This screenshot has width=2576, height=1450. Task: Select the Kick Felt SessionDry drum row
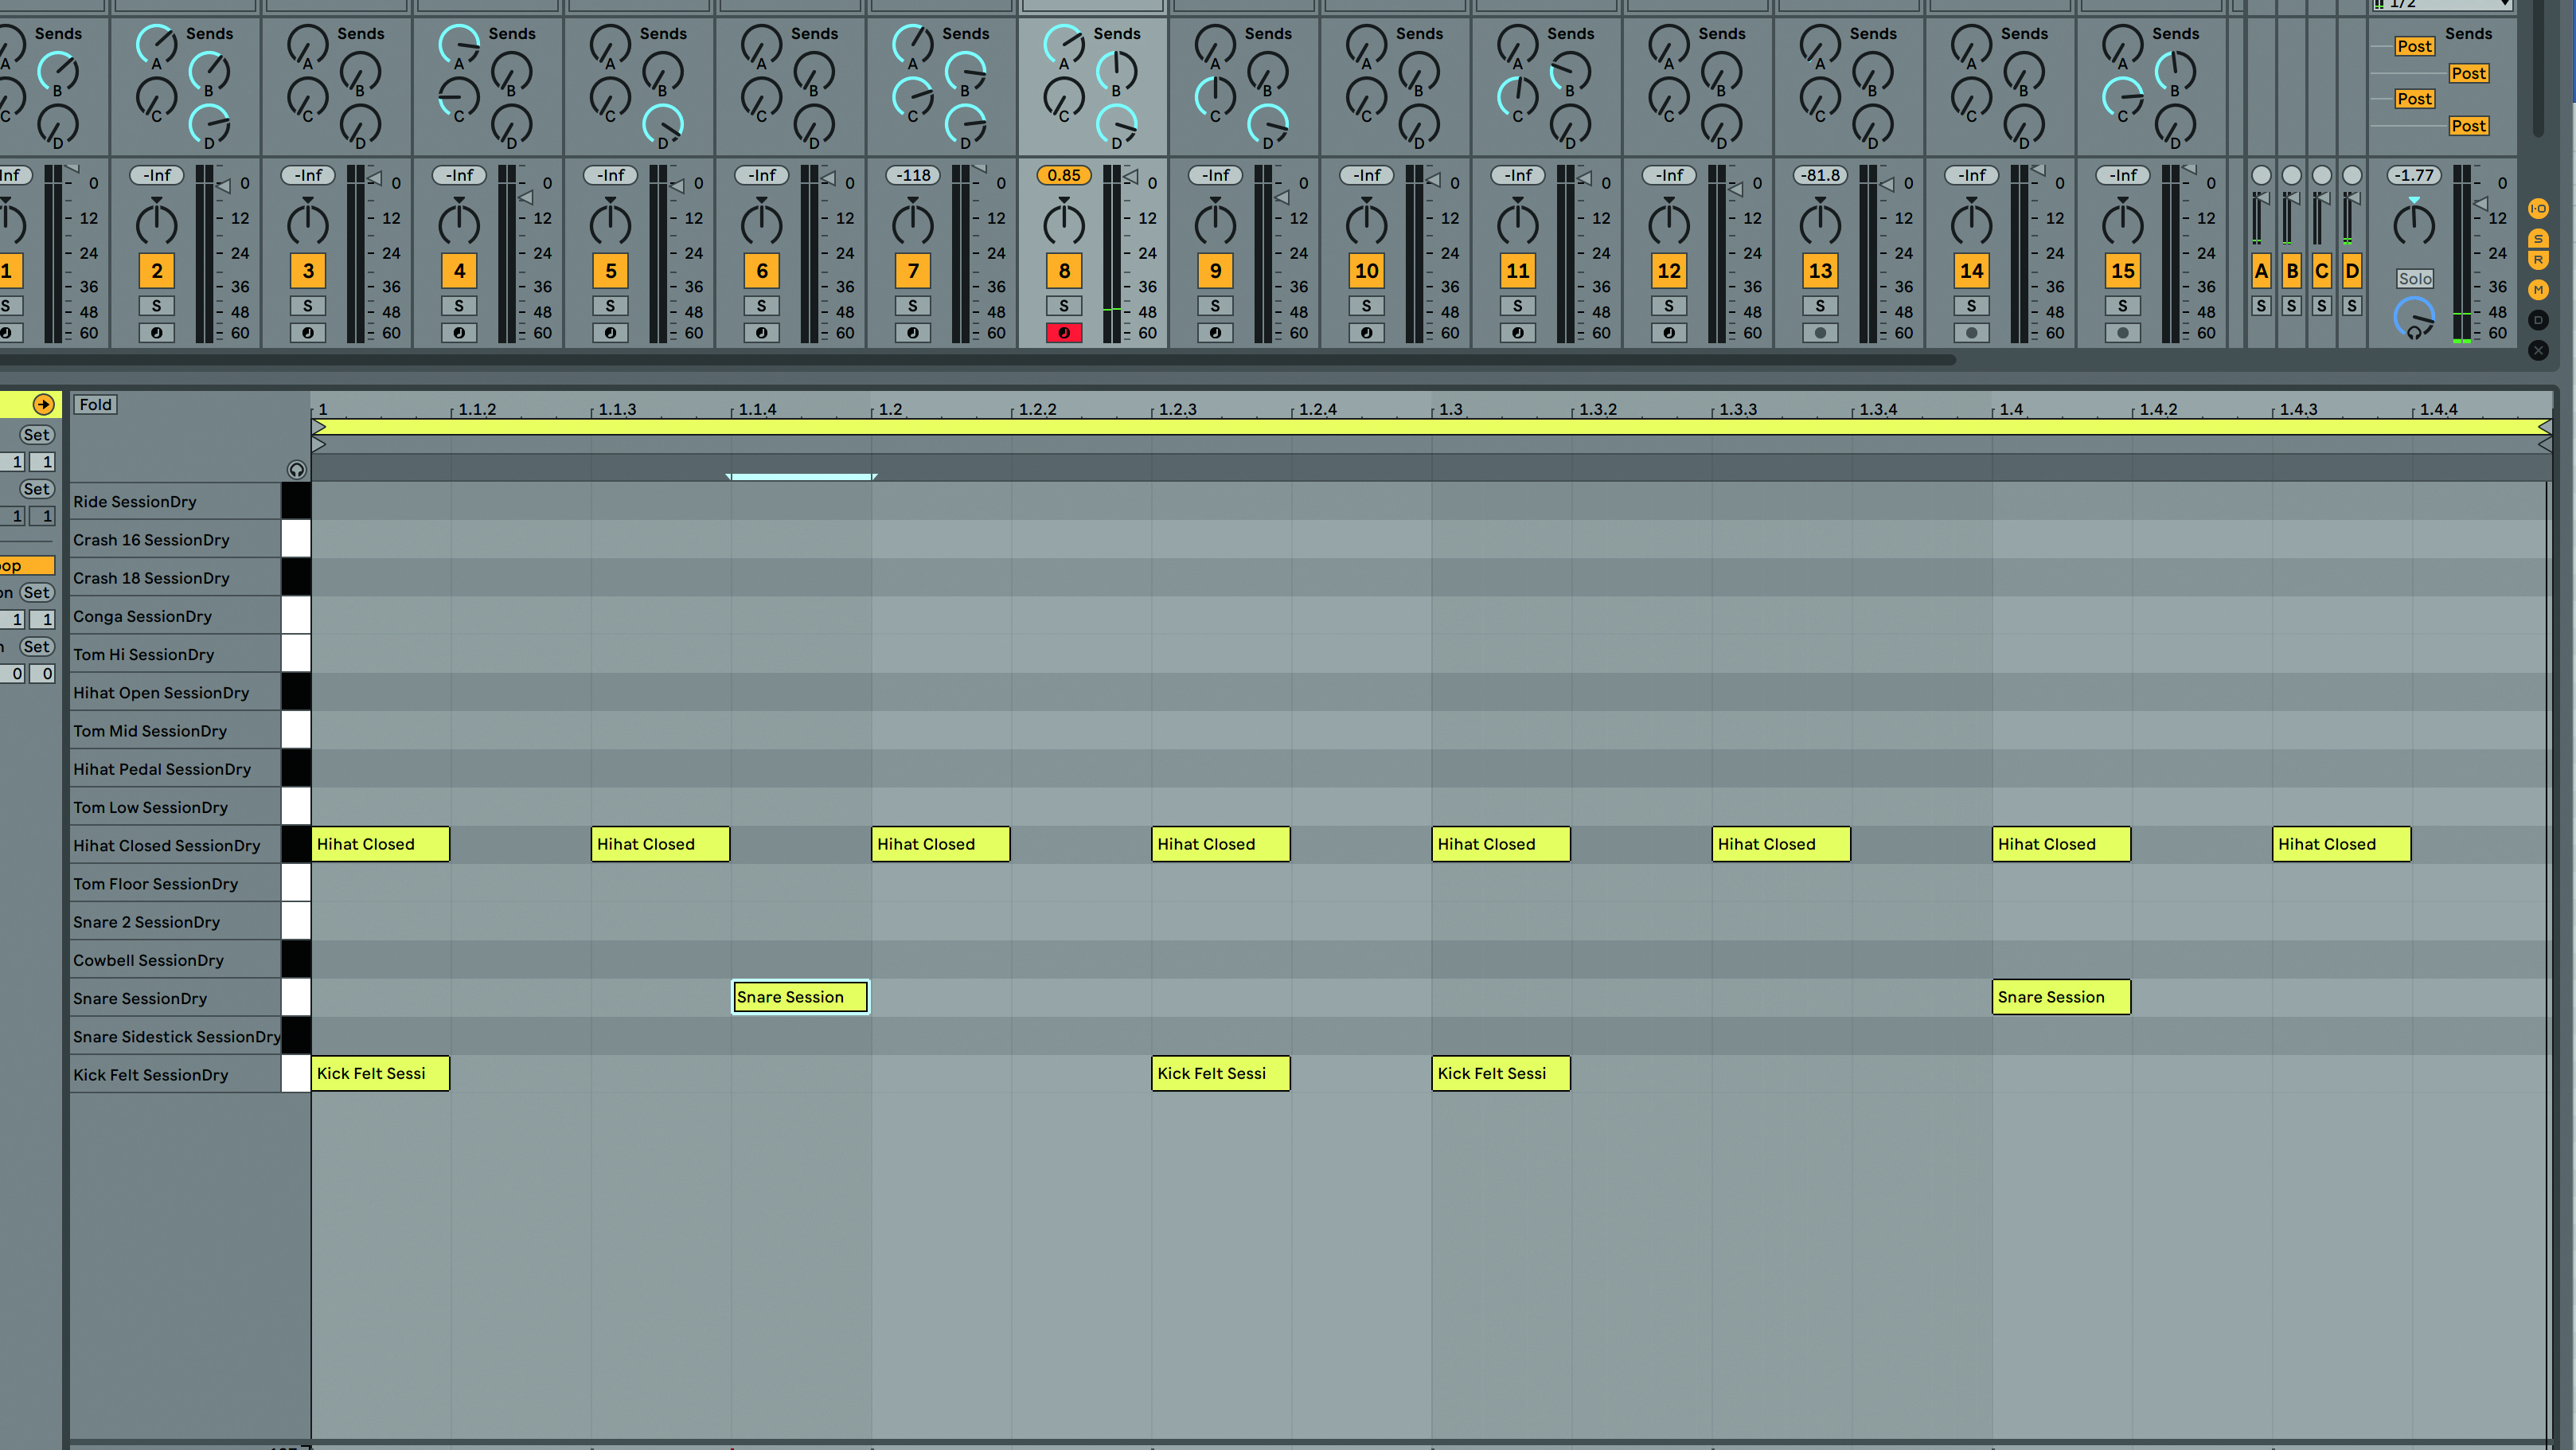coord(150,1074)
